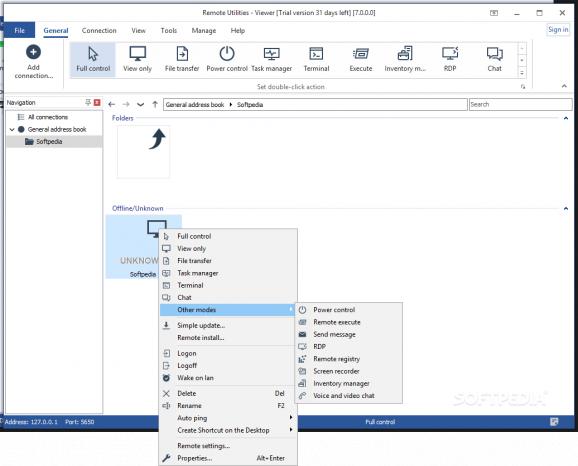
Task: Click the Sign in link
Action: (x=558, y=29)
